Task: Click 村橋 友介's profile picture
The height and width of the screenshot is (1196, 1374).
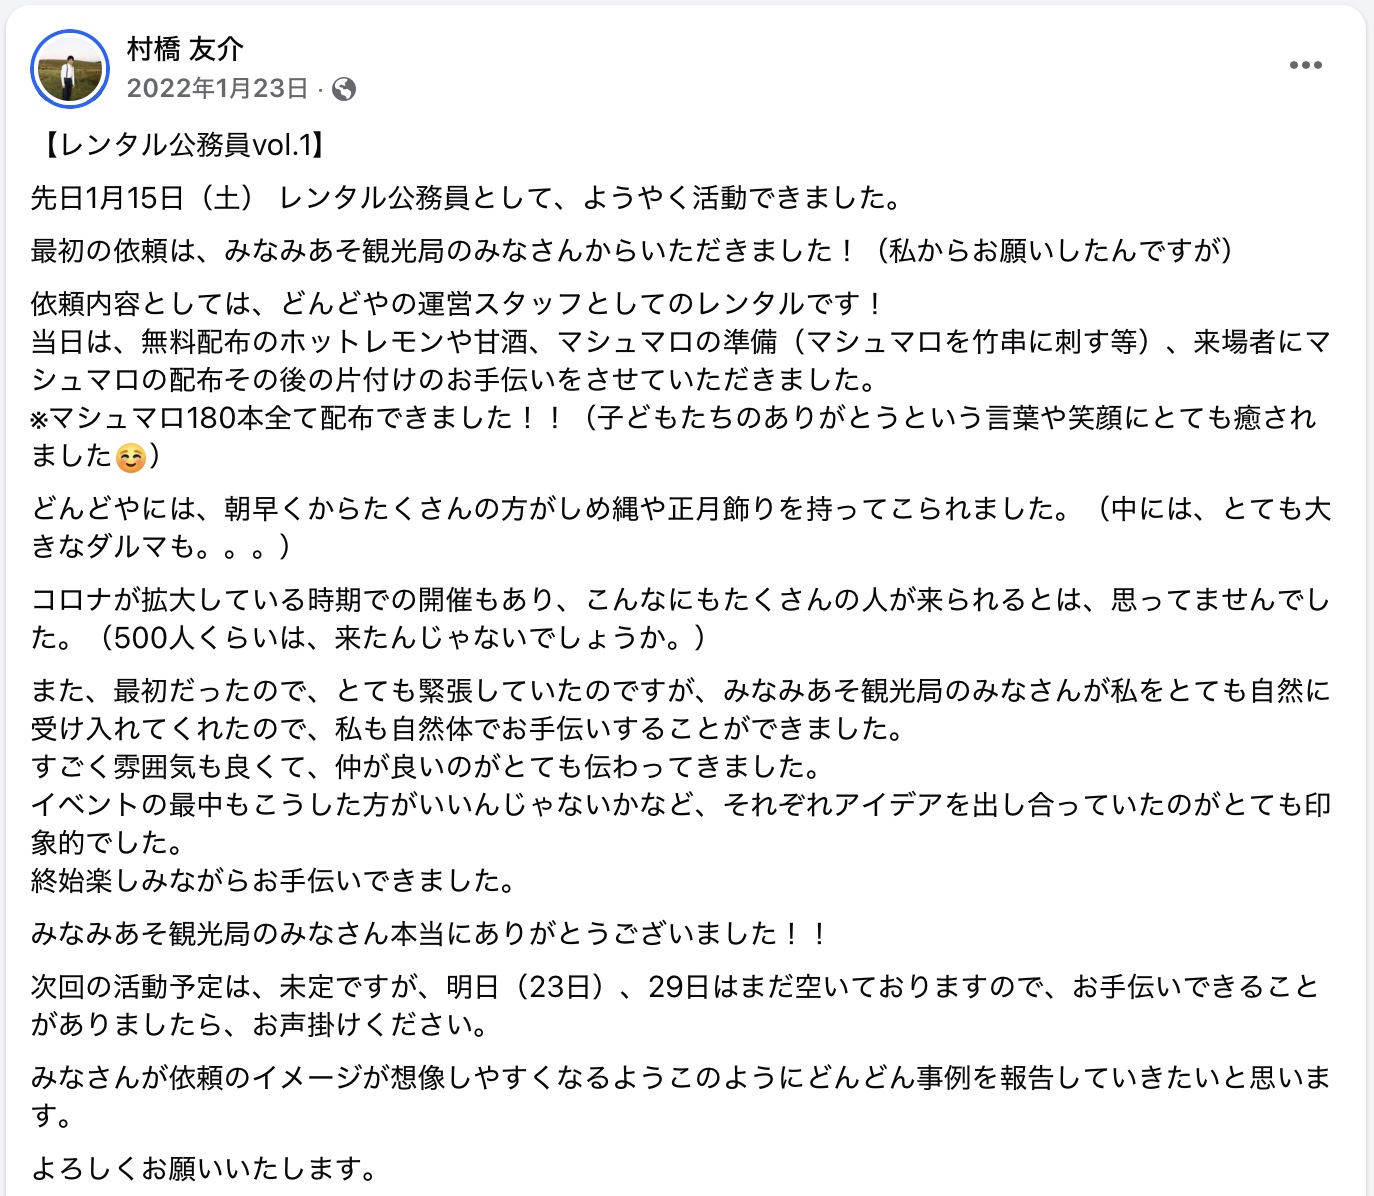Action: pyautogui.click(x=70, y=69)
